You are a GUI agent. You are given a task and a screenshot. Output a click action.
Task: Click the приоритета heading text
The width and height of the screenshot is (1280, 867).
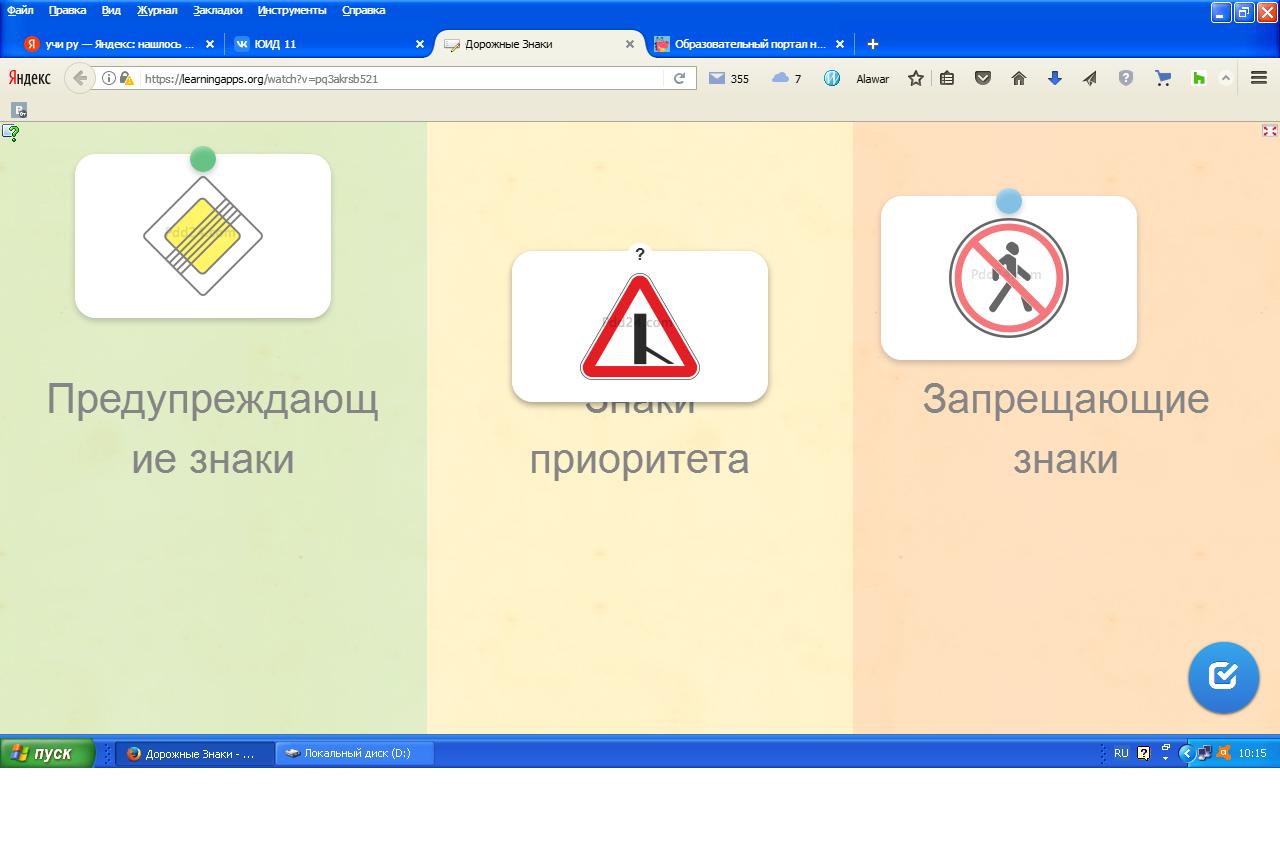click(x=639, y=459)
